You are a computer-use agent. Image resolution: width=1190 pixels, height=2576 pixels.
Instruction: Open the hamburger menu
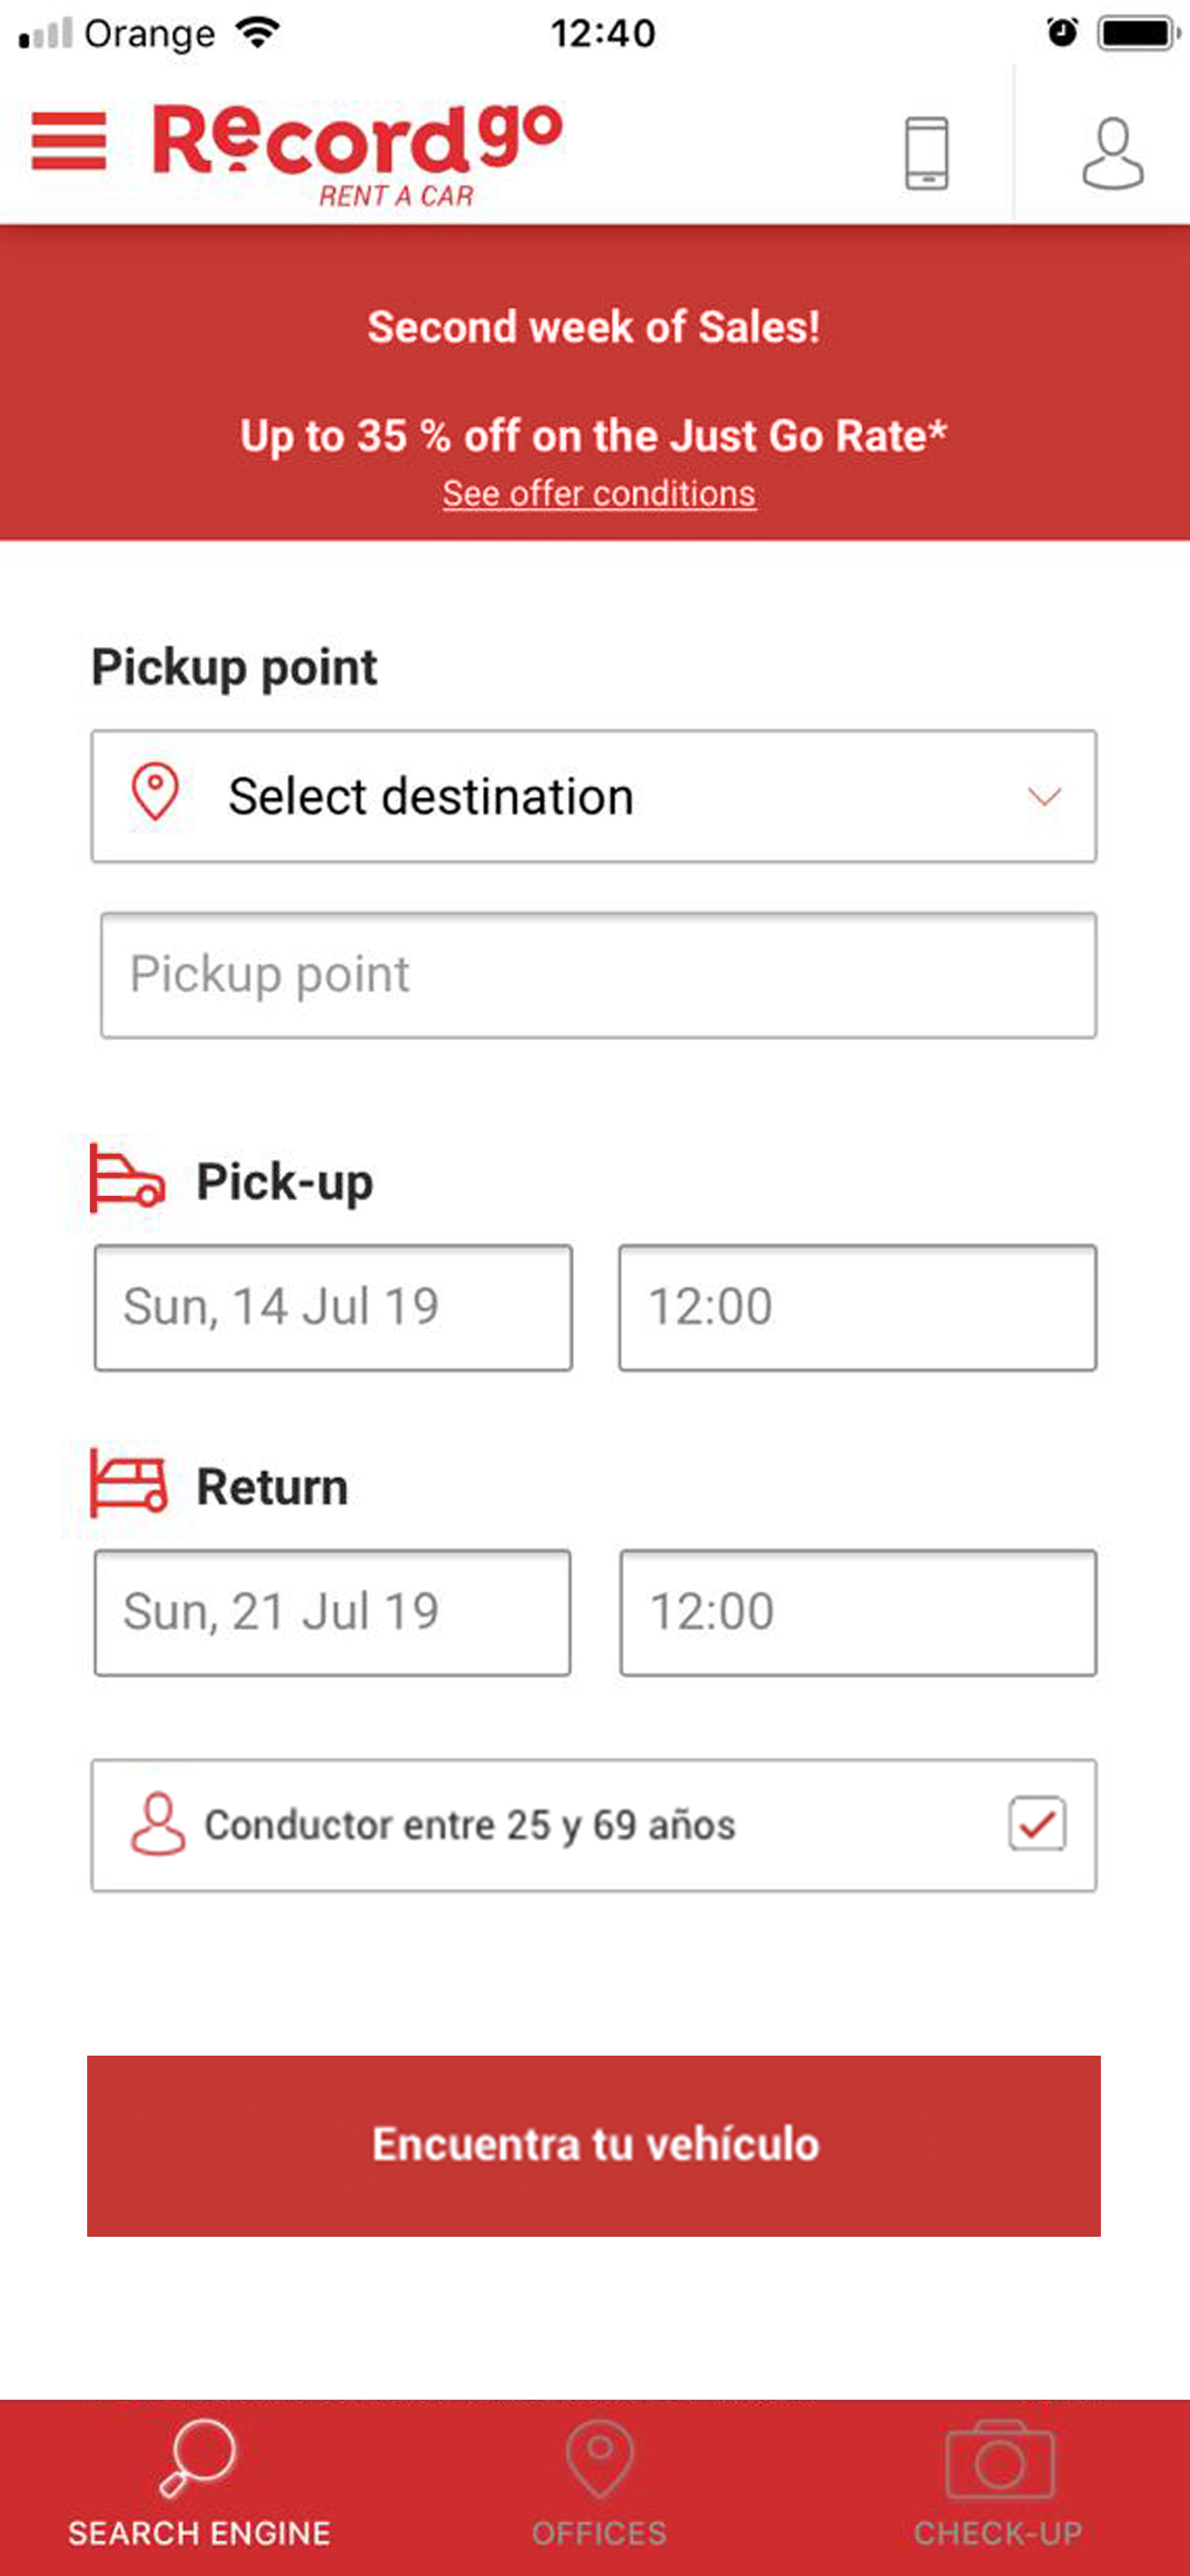point(68,142)
